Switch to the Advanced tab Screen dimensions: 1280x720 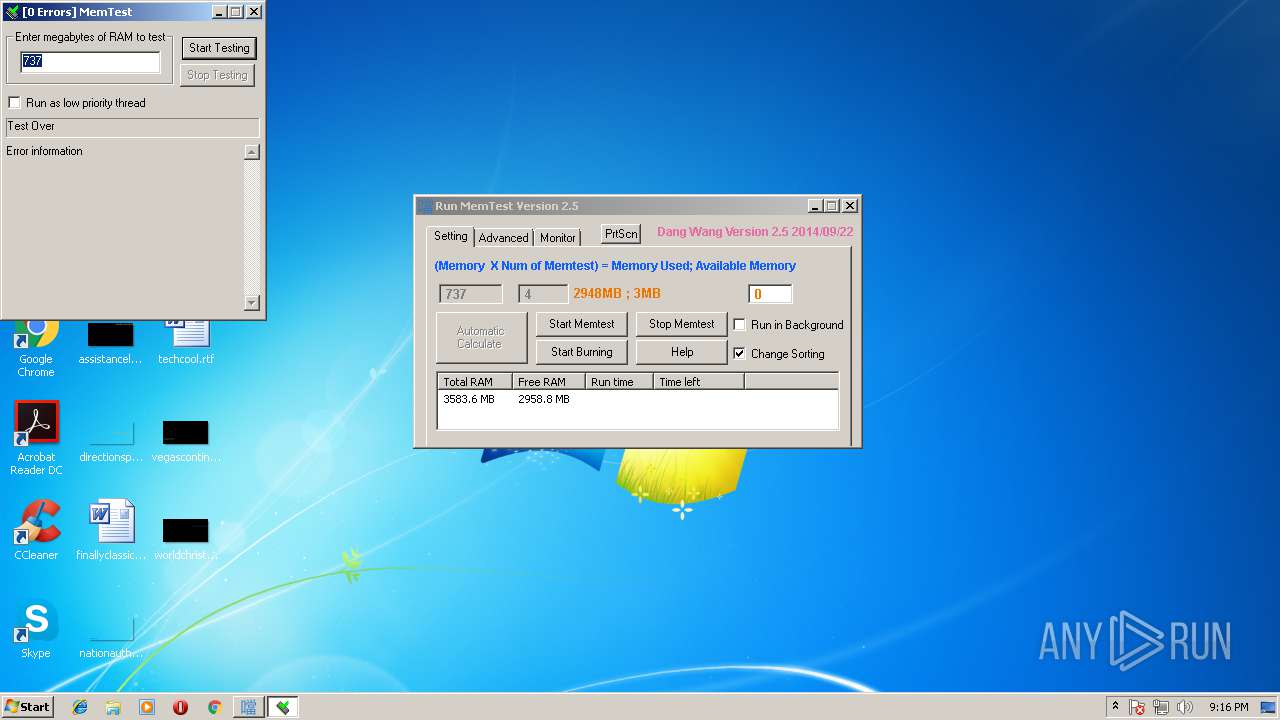pyautogui.click(x=503, y=238)
